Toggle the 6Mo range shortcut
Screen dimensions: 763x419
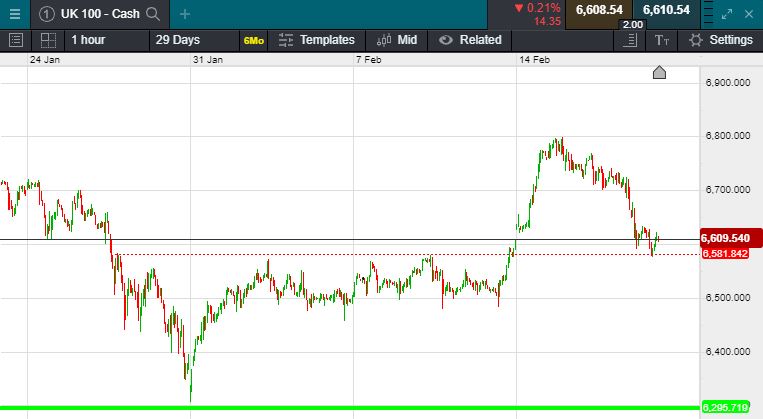(x=253, y=40)
